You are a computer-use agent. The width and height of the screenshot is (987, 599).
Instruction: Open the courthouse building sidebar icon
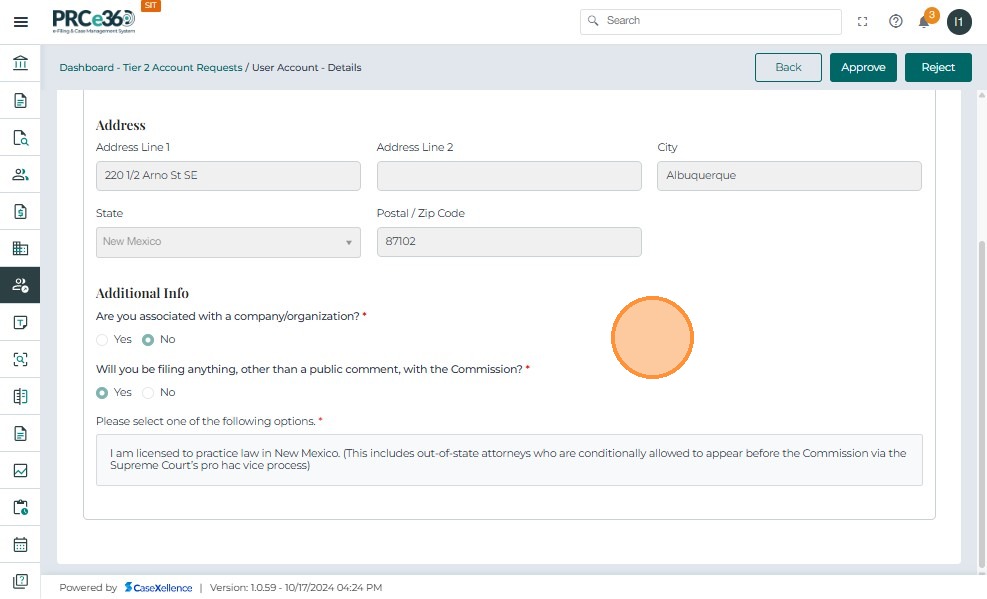coord(20,64)
